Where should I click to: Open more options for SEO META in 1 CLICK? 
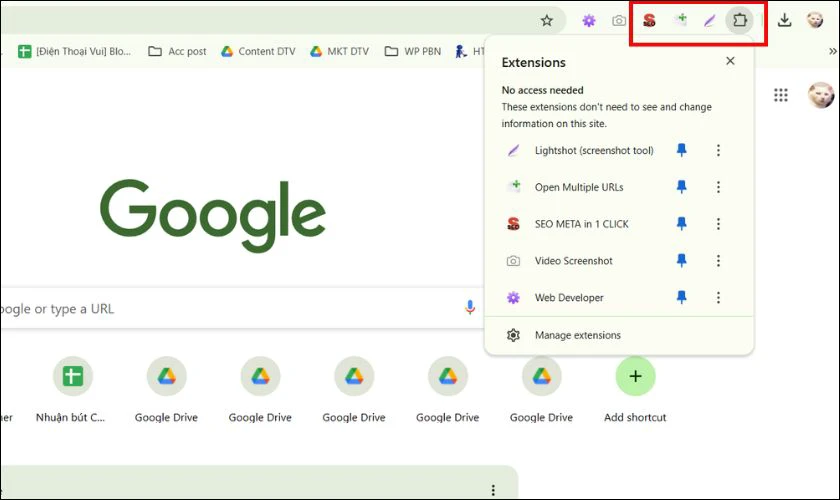718,223
